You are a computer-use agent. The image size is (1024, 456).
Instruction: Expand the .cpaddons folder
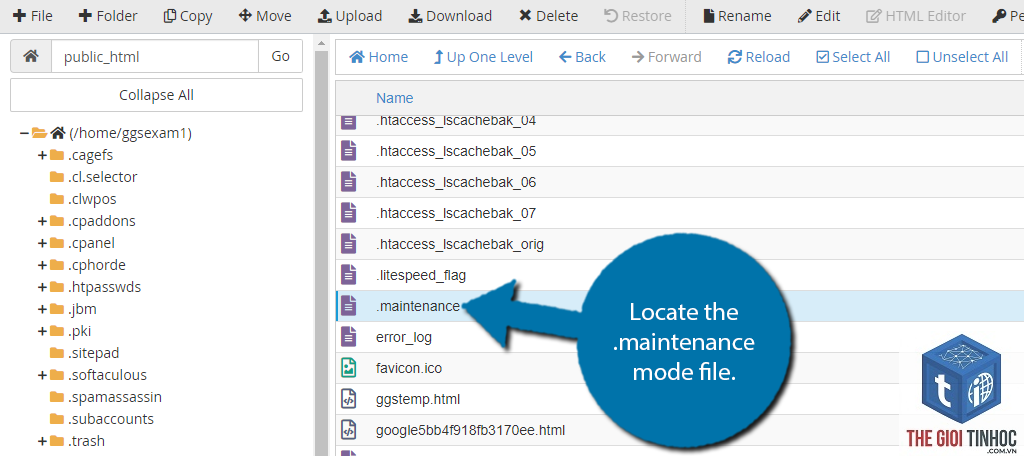pyautogui.click(x=42, y=221)
